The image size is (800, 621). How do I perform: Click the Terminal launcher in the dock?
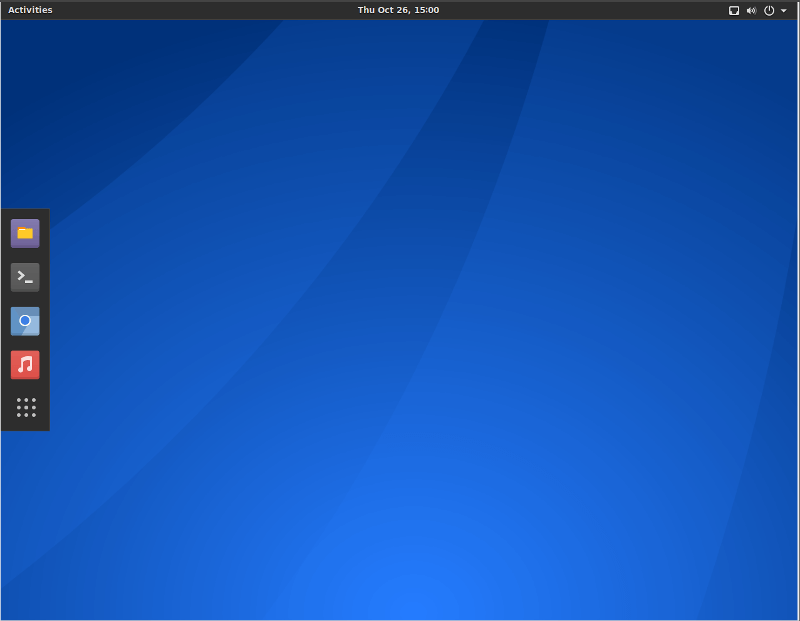pos(24,277)
